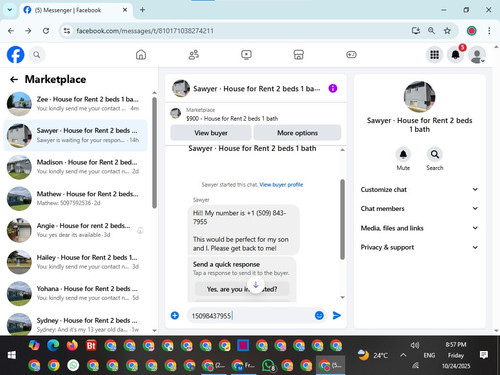Click the View buyer button
The image size is (500, 375).
point(211,133)
